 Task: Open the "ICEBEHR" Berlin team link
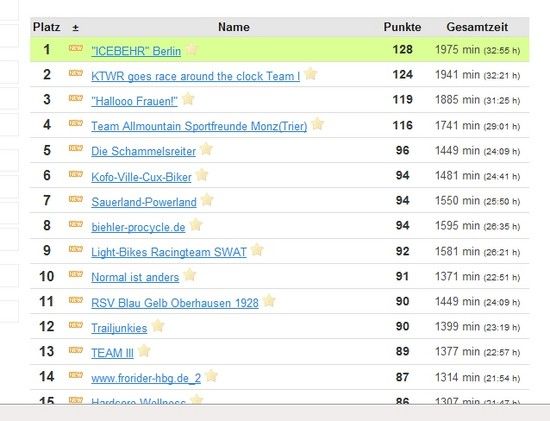(x=136, y=51)
